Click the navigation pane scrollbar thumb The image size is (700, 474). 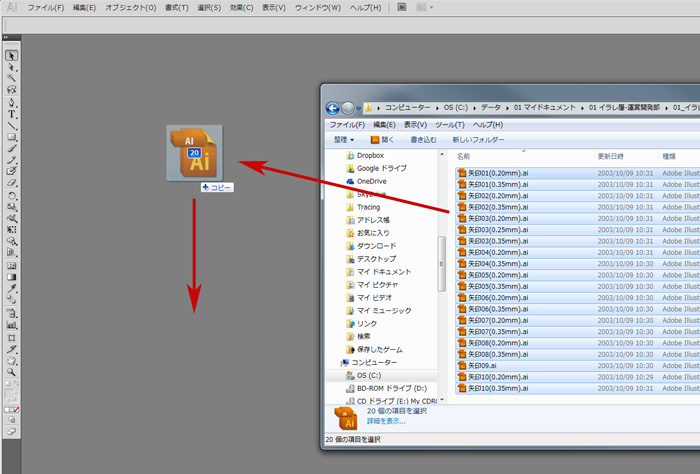coord(442,264)
